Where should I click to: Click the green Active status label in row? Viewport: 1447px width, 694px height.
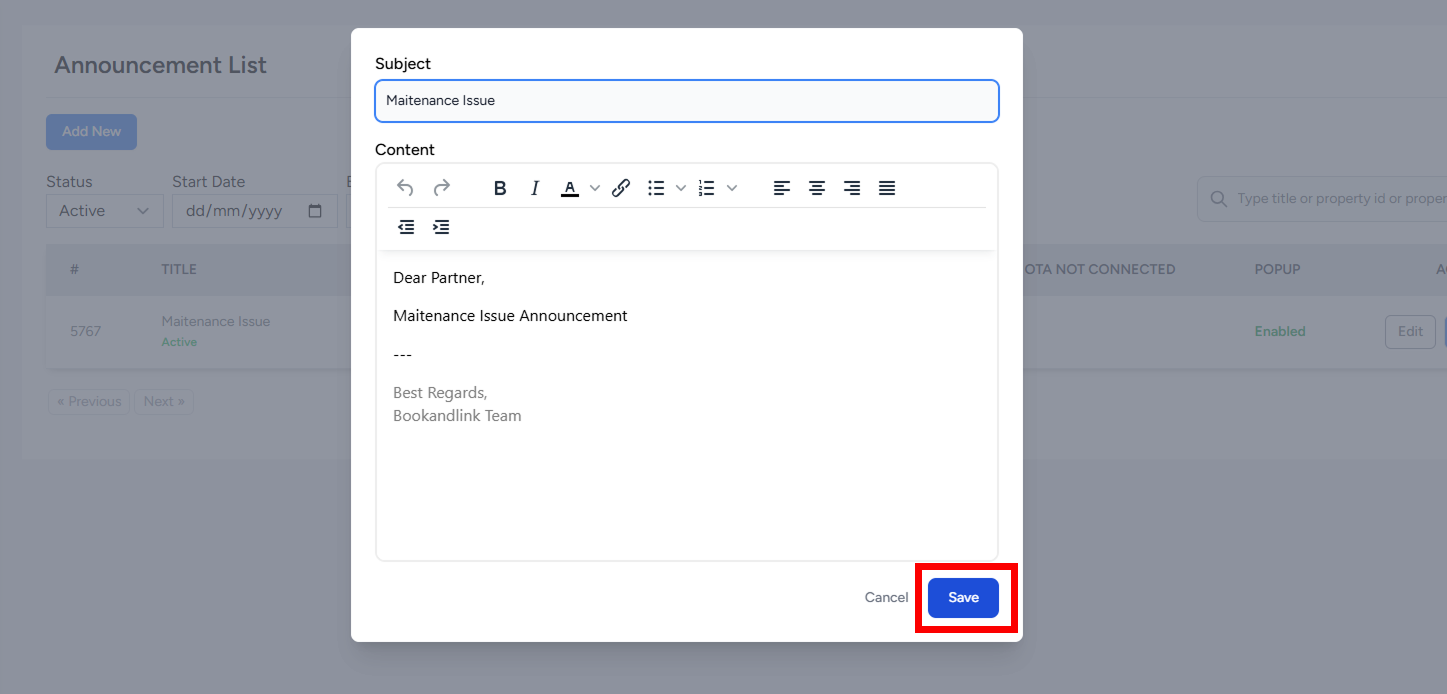[x=179, y=343]
